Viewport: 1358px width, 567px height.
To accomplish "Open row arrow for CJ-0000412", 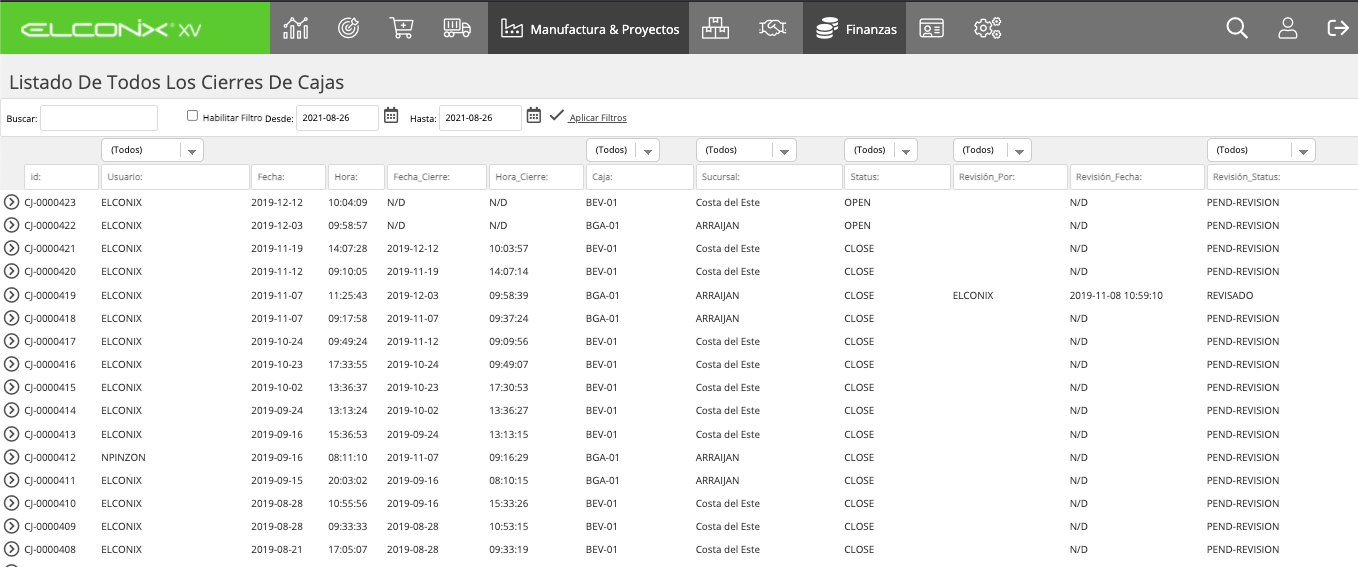I will (x=12, y=457).
